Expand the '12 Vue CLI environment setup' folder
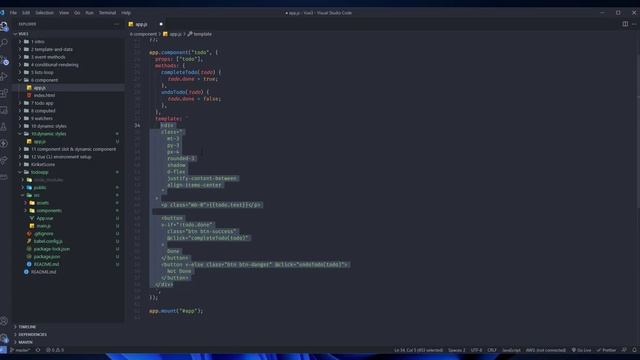Screen dimensions: 640x360 (x=68, y=157)
